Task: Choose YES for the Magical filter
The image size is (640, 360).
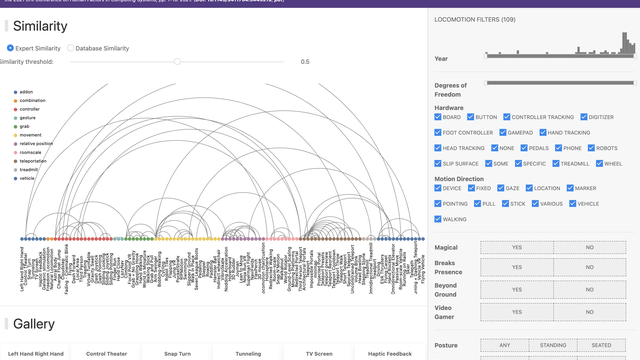Action: coord(517,247)
